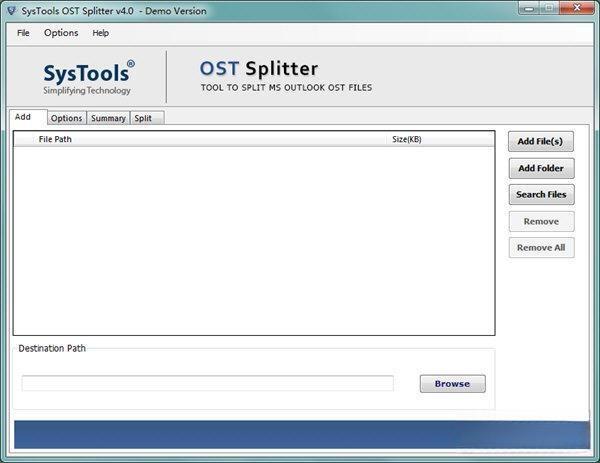600x463 pixels.
Task: Sort by the Size(KB) column header
Action: pos(440,139)
